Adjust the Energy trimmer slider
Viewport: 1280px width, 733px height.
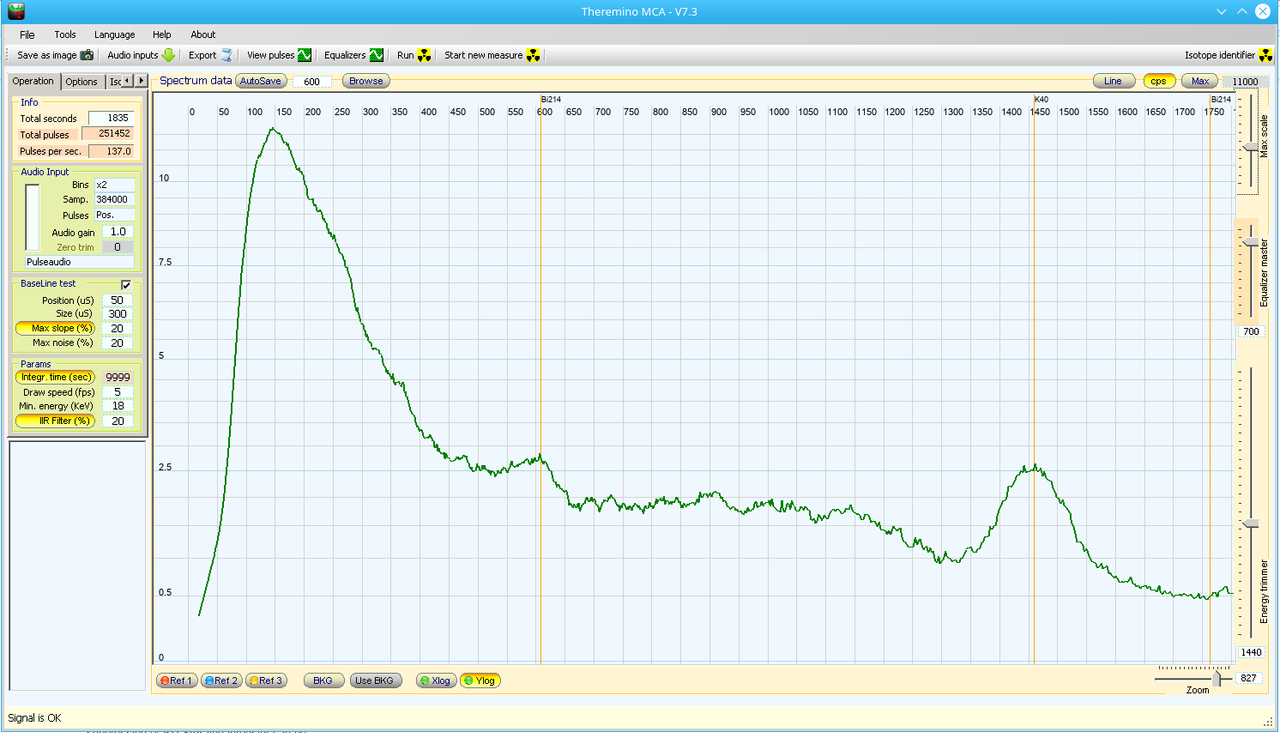click(x=1250, y=524)
